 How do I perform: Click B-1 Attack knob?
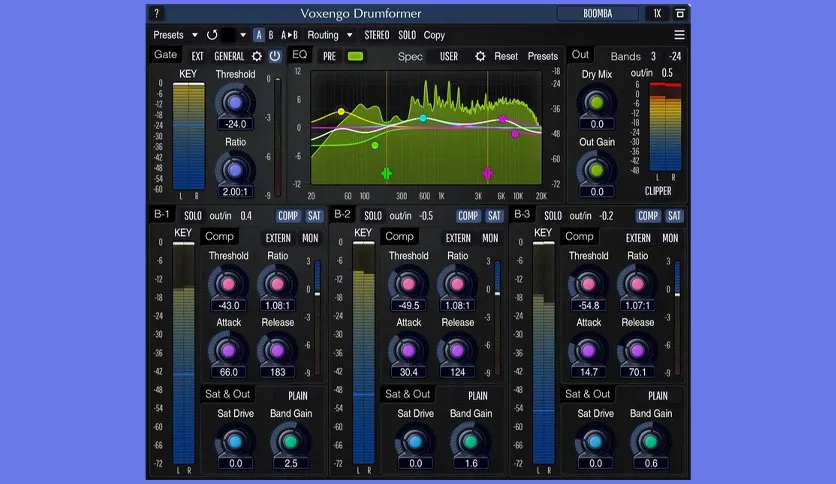pos(228,351)
